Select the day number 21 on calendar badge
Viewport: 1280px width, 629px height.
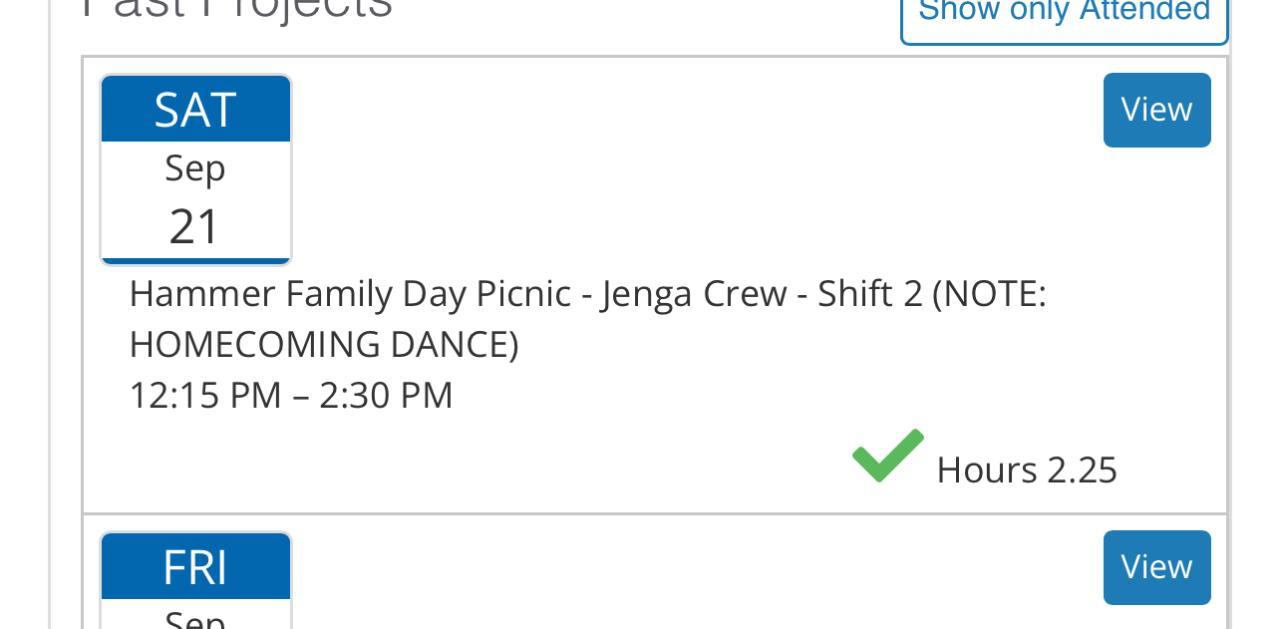(194, 227)
